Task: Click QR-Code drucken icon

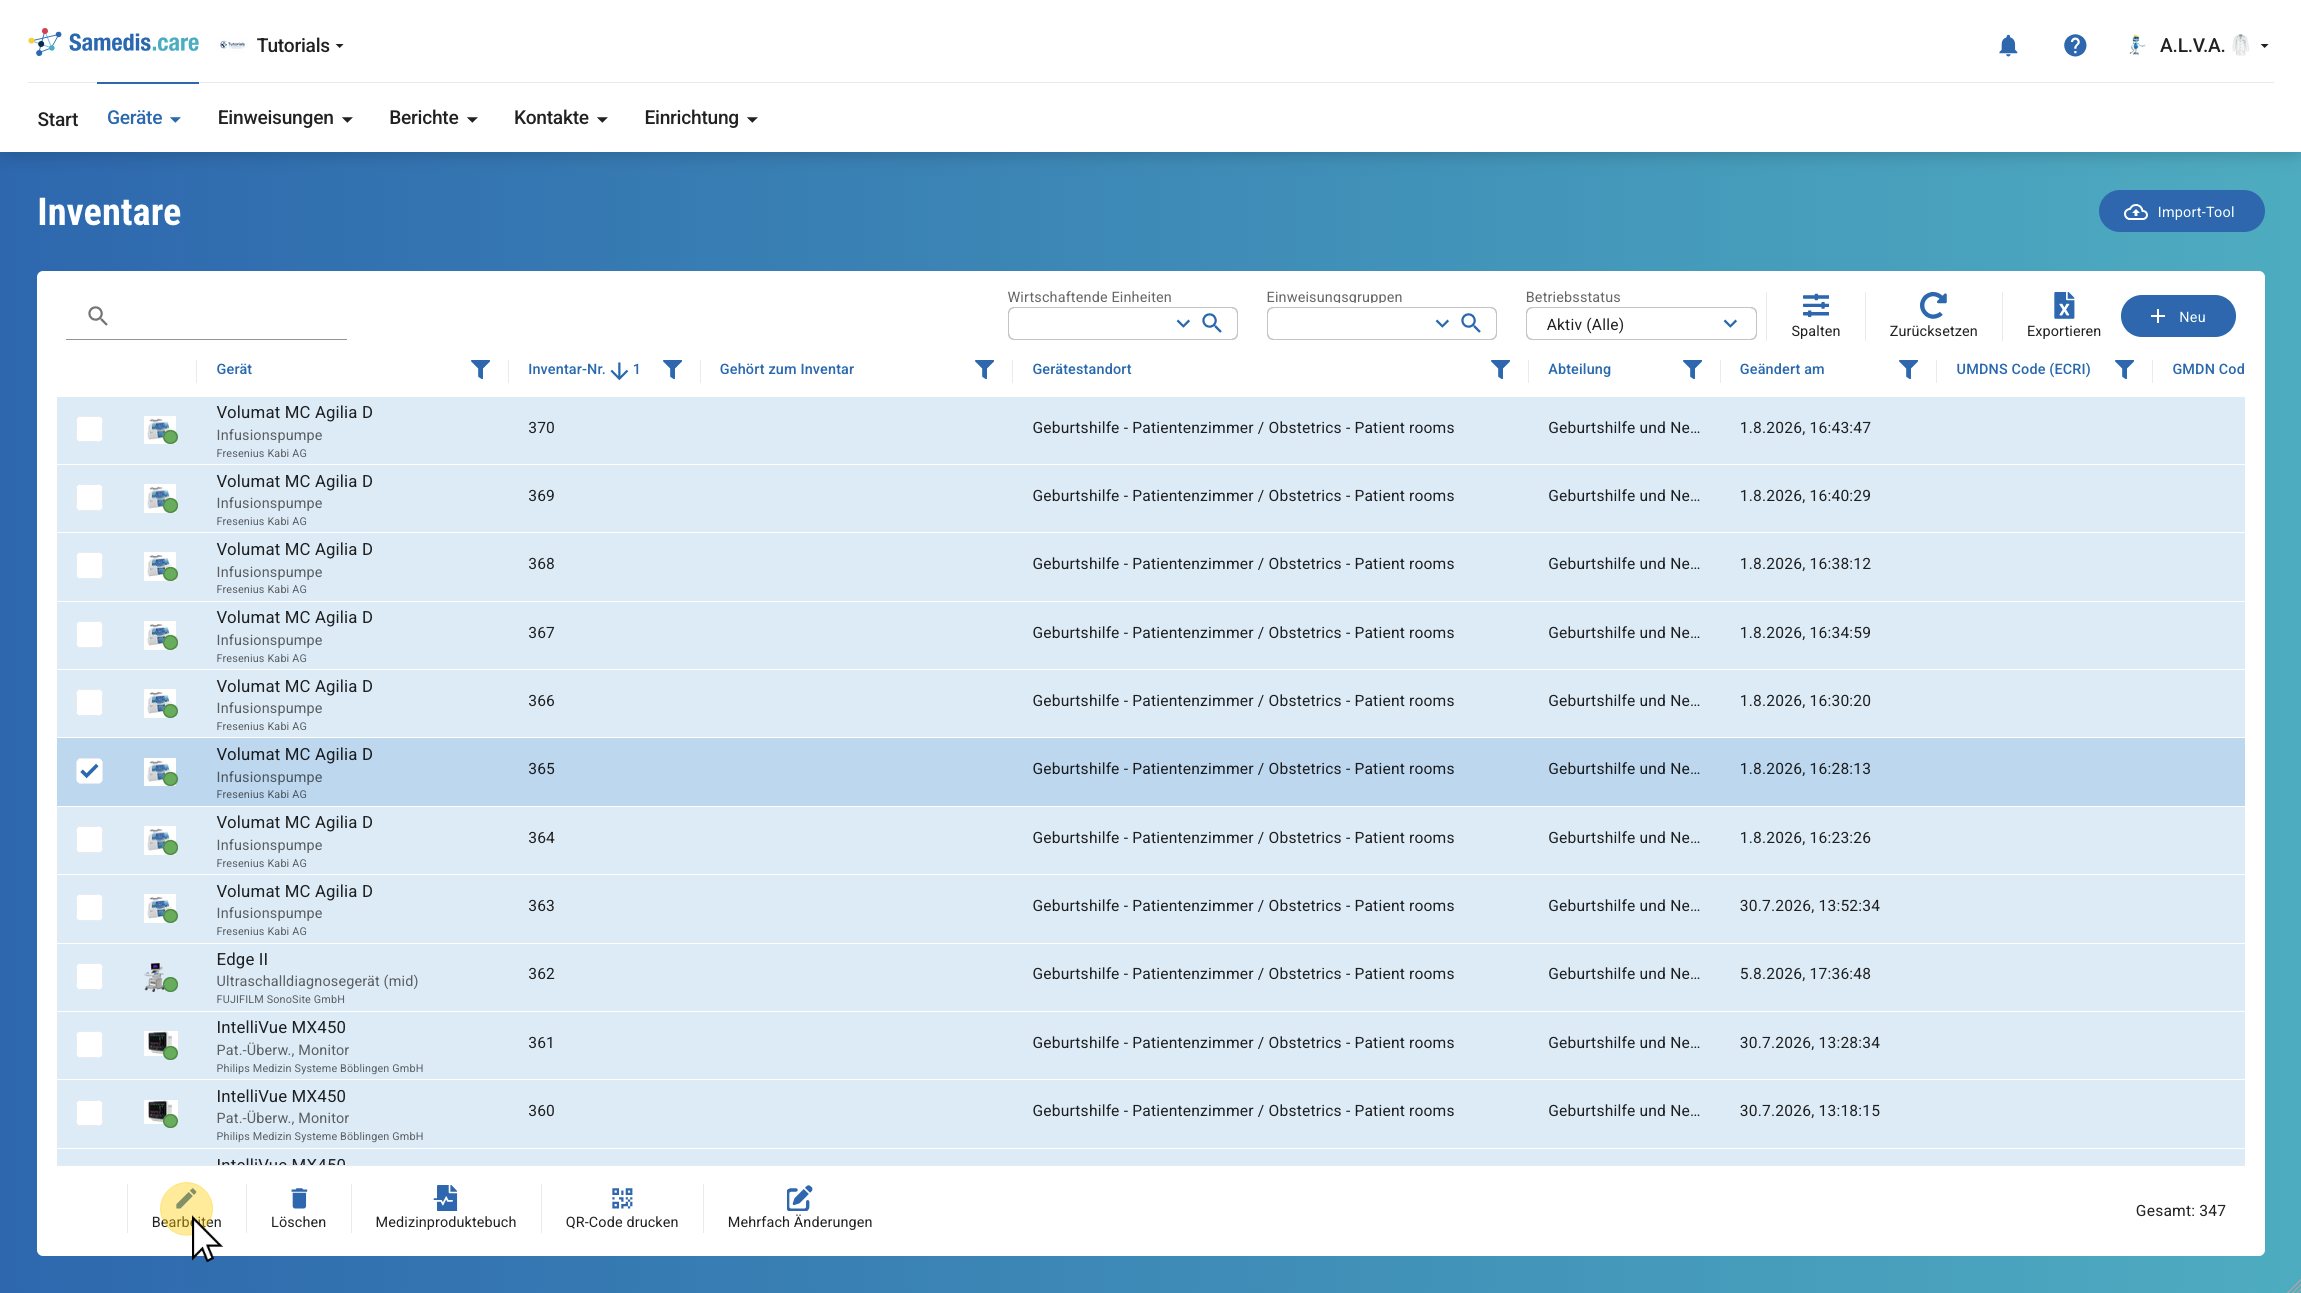Action: point(622,1198)
